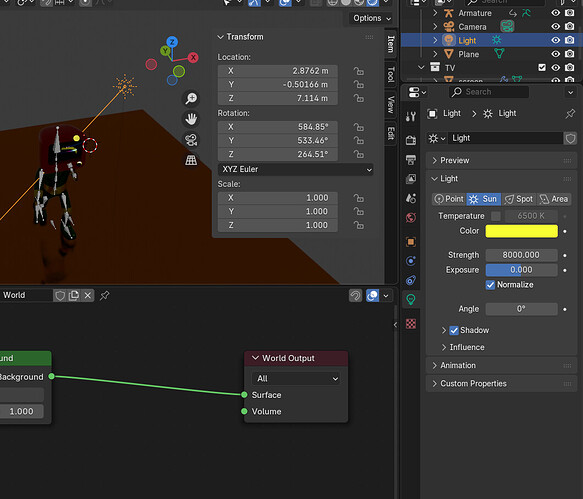
Task: Open the Physics properties tab icon
Action: tap(411, 261)
